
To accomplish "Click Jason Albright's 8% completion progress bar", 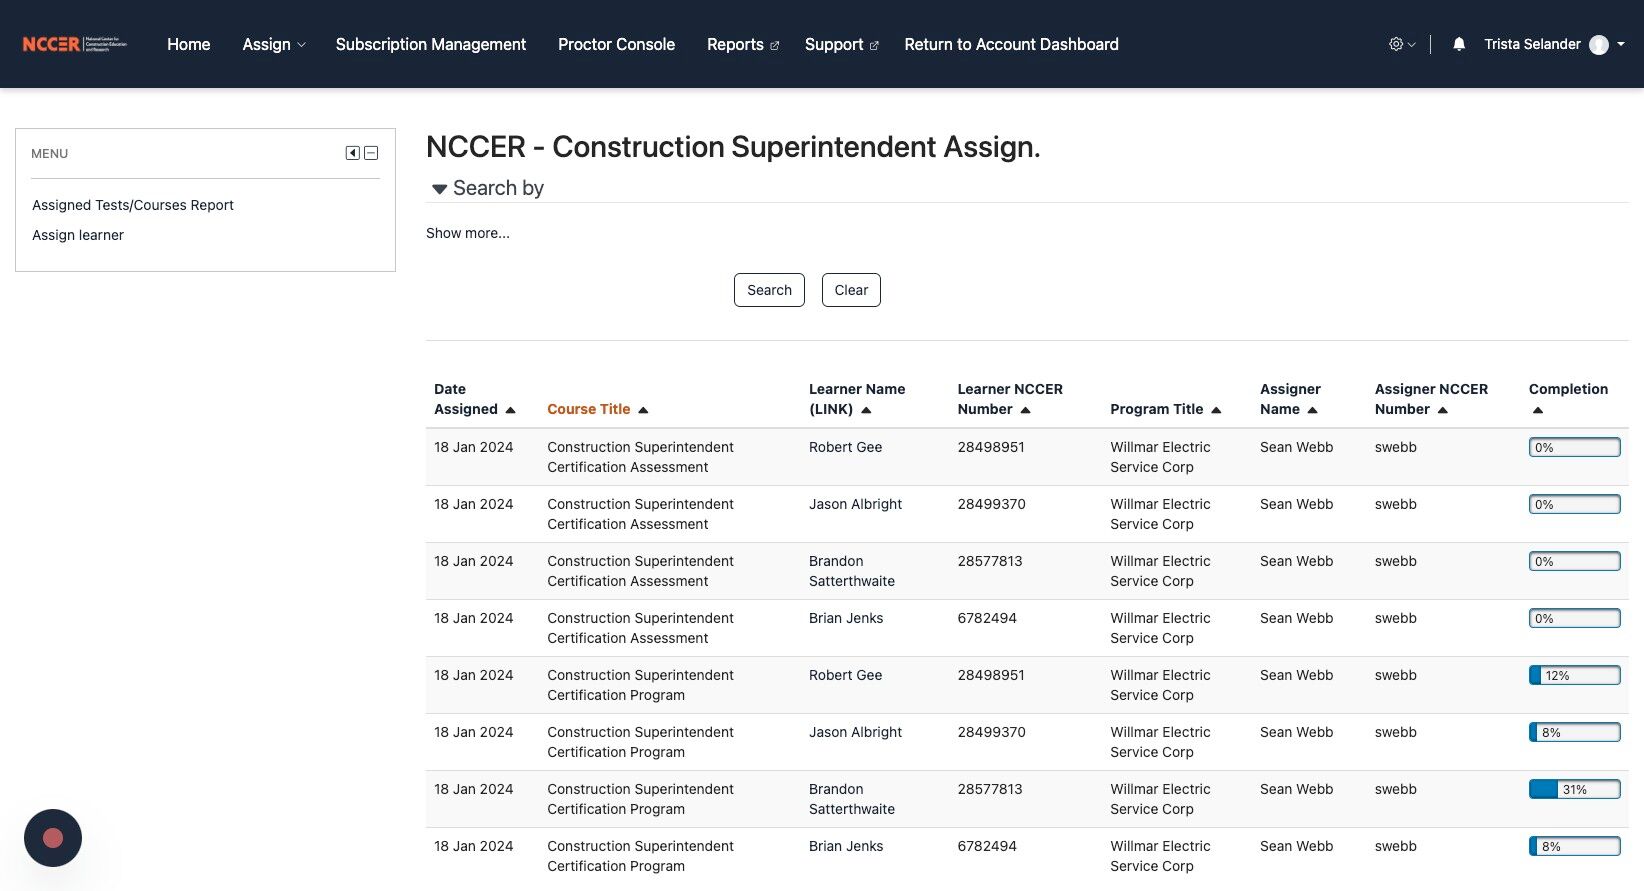I will [x=1575, y=733].
